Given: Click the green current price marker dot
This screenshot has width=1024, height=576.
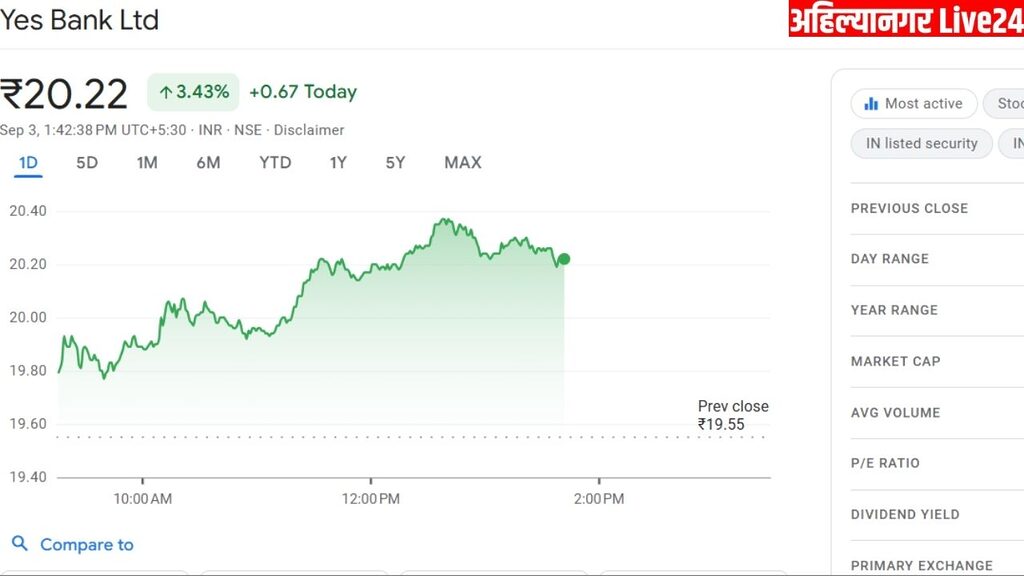Looking at the screenshot, I should click(x=564, y=259).
